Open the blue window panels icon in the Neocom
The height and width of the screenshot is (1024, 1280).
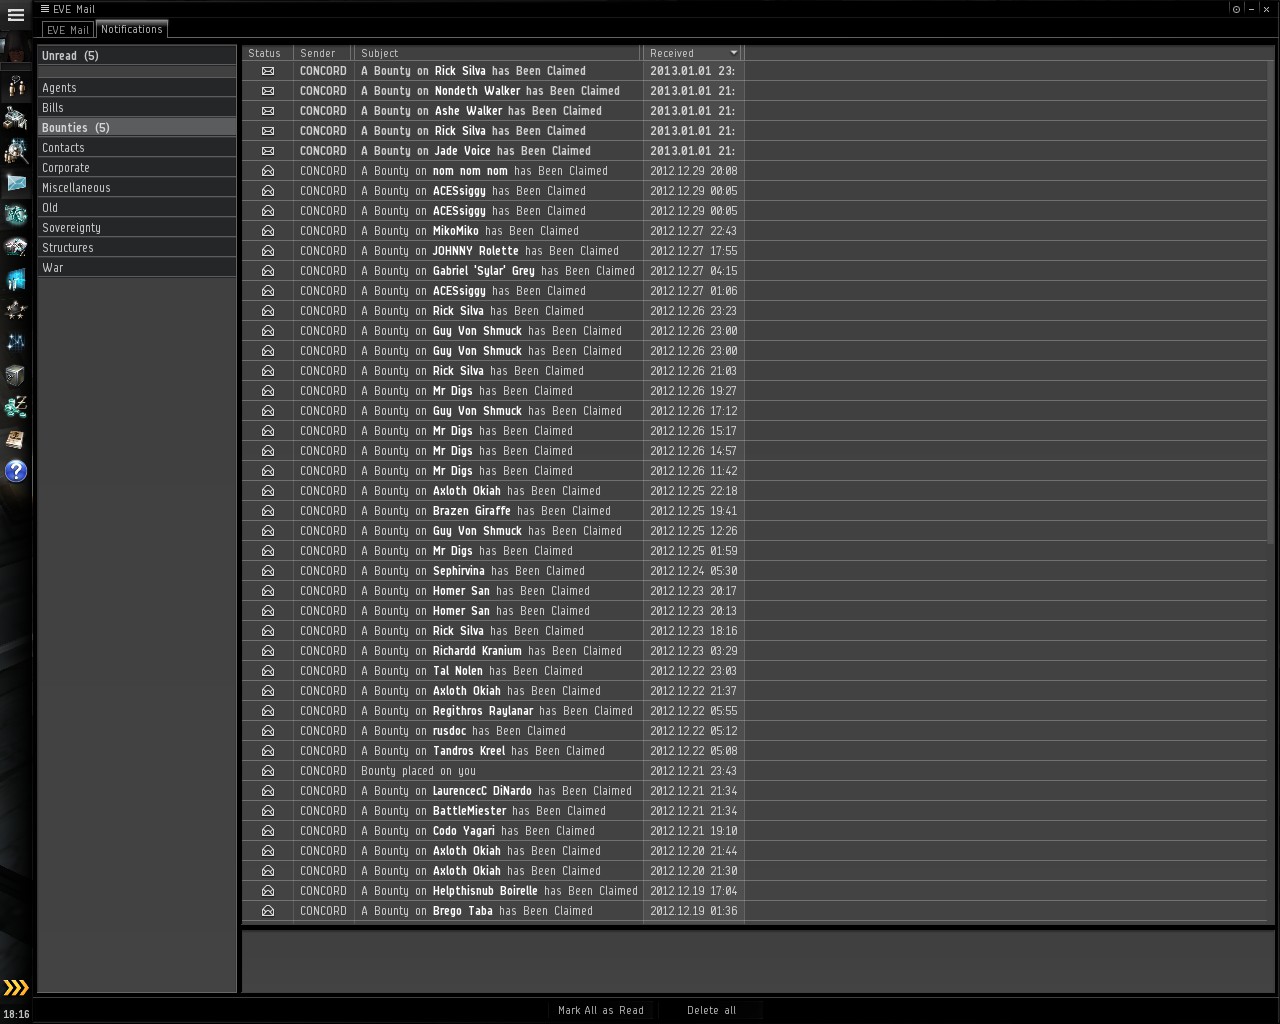(x=16, y=279)
